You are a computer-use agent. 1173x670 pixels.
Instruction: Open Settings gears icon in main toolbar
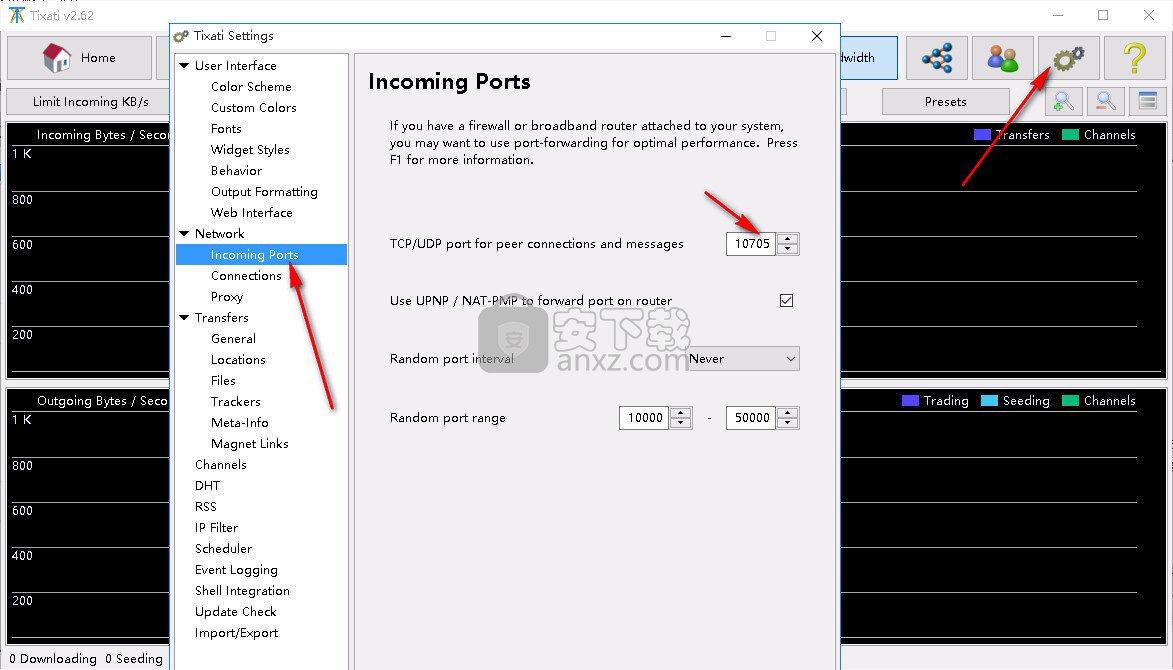[x=1068, y=58]
